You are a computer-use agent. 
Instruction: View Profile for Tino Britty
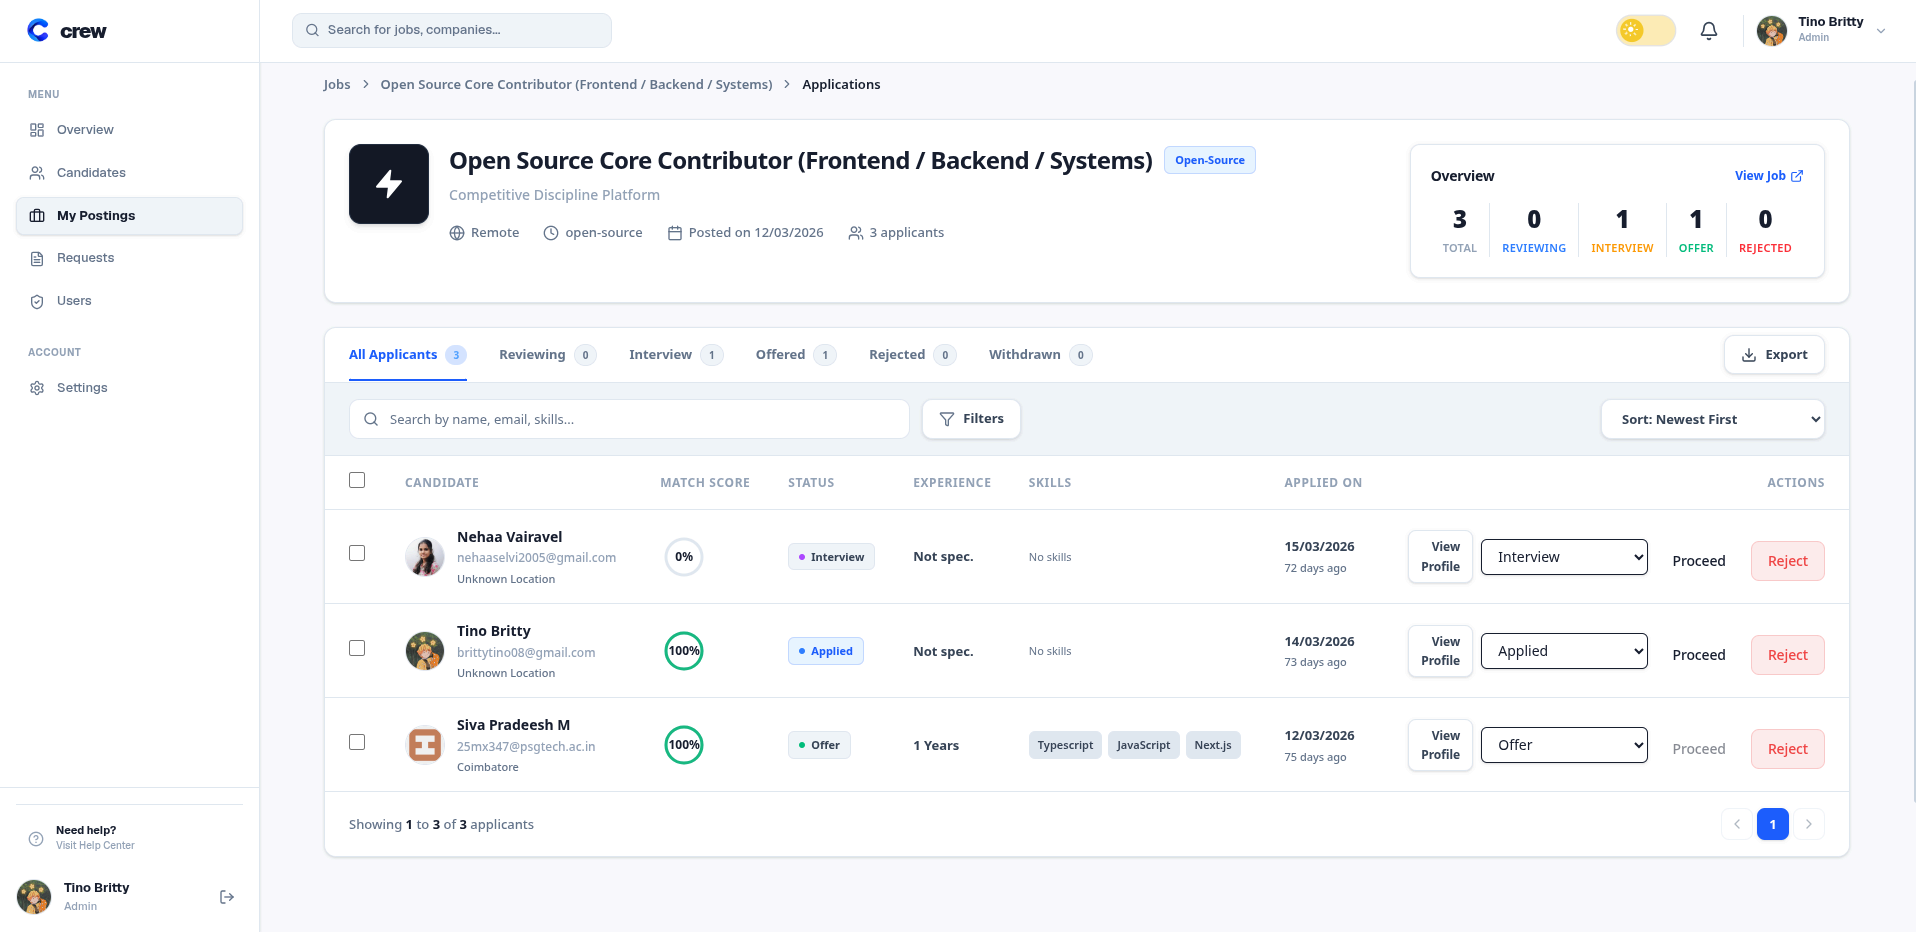click(1440, 651)
